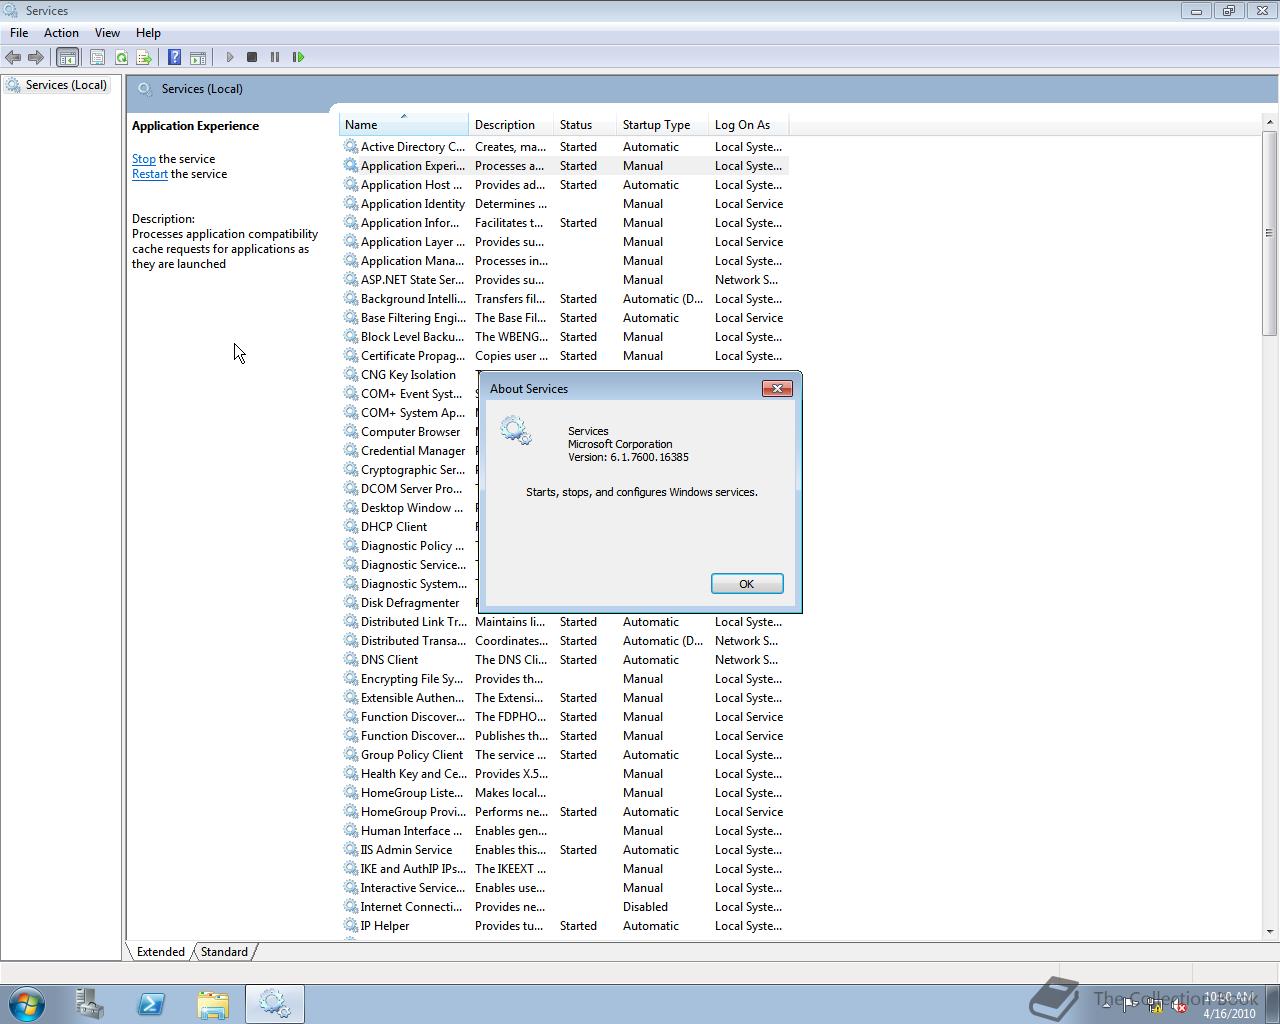
Task: Click the Back arrow in the toolbar
Action: [x=13, y=57]
